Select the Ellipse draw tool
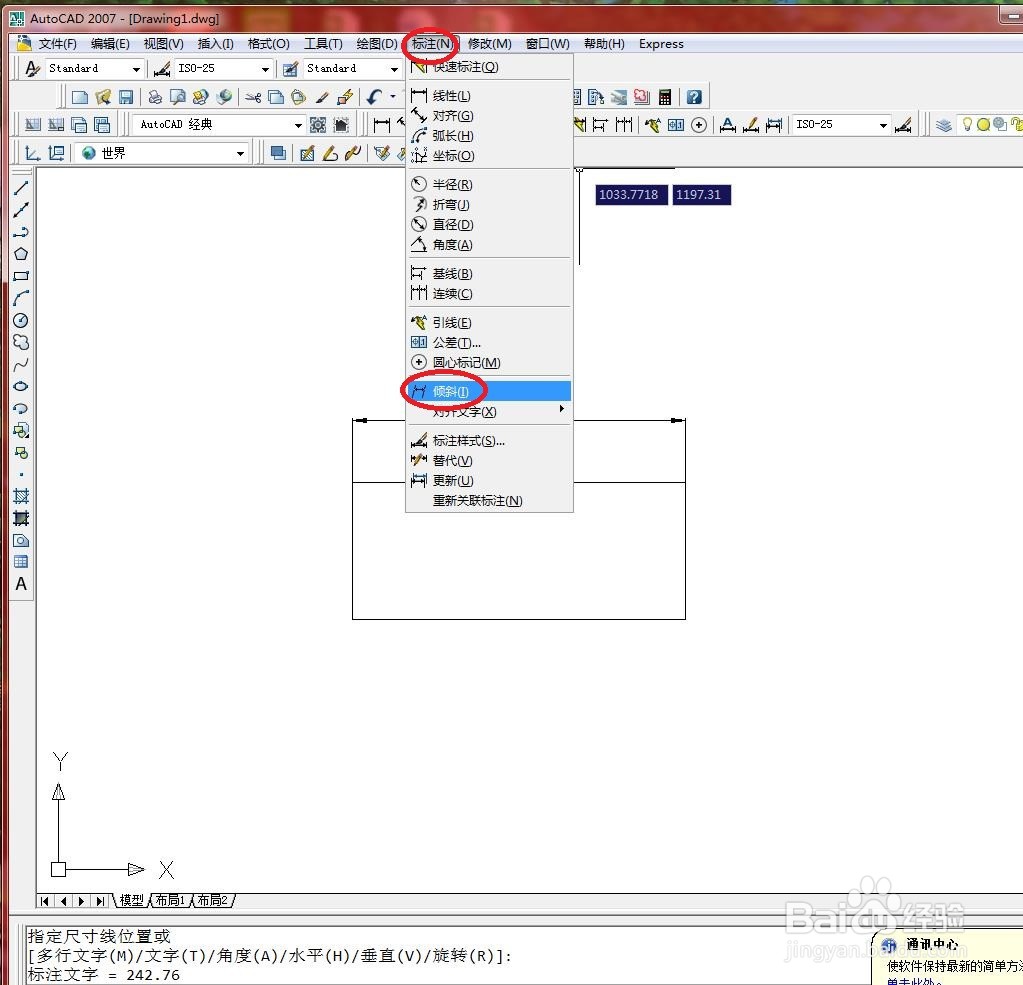Screen dimensions: 1023x985 pos(21,386)
